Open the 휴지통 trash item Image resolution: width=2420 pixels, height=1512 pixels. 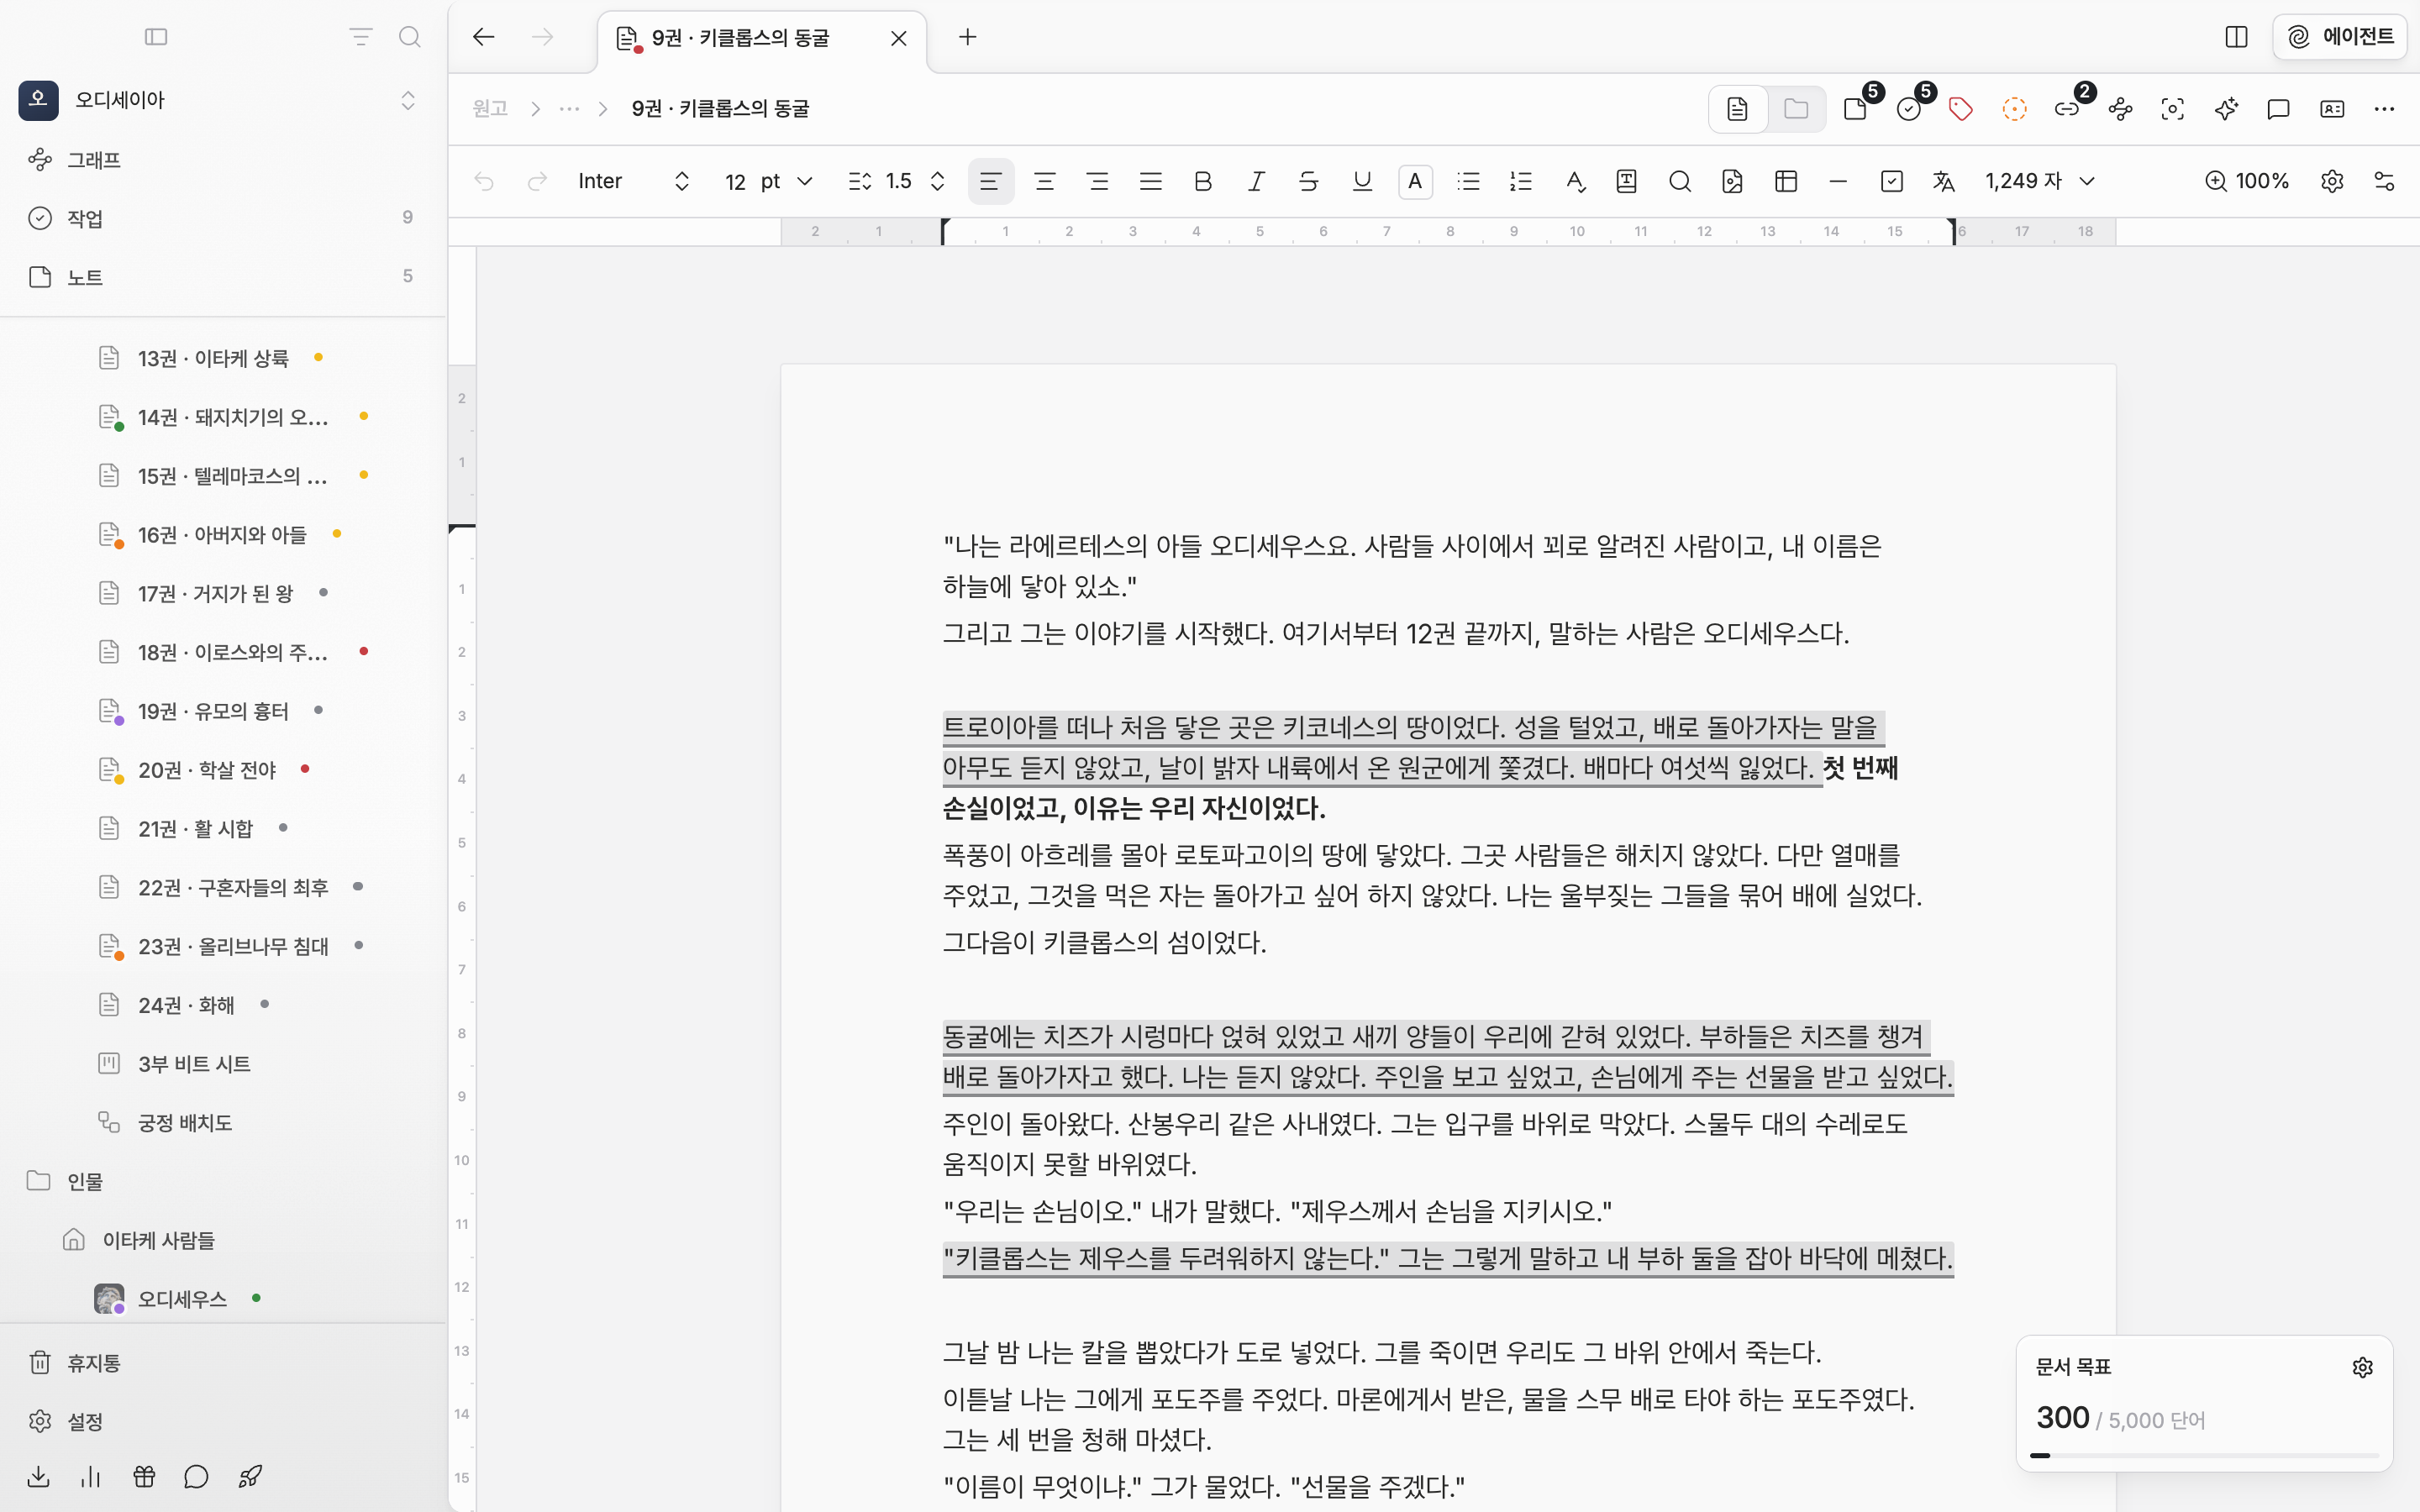[223, 1362]
